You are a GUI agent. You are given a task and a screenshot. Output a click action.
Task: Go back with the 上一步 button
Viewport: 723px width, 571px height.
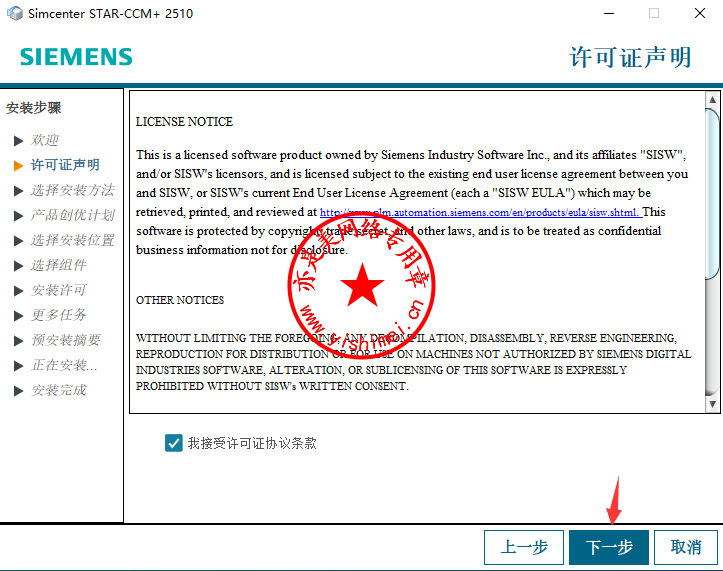pyautogui.click(x=524, y=547)
